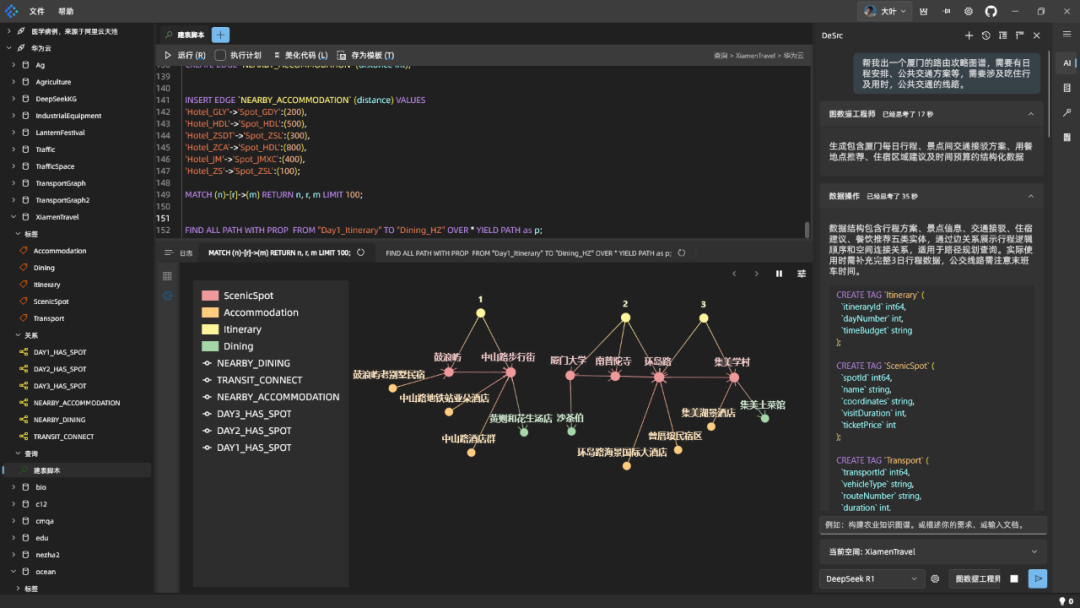Go to next result with right arrow
Screen dimensions: 1080x608
click(756, 273)
